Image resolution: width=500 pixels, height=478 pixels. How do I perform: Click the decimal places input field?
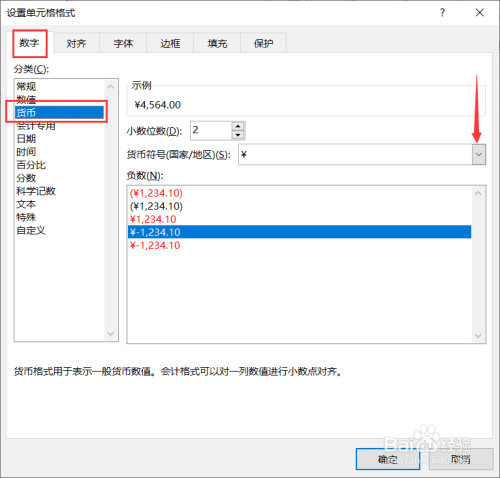coord(211,130)
